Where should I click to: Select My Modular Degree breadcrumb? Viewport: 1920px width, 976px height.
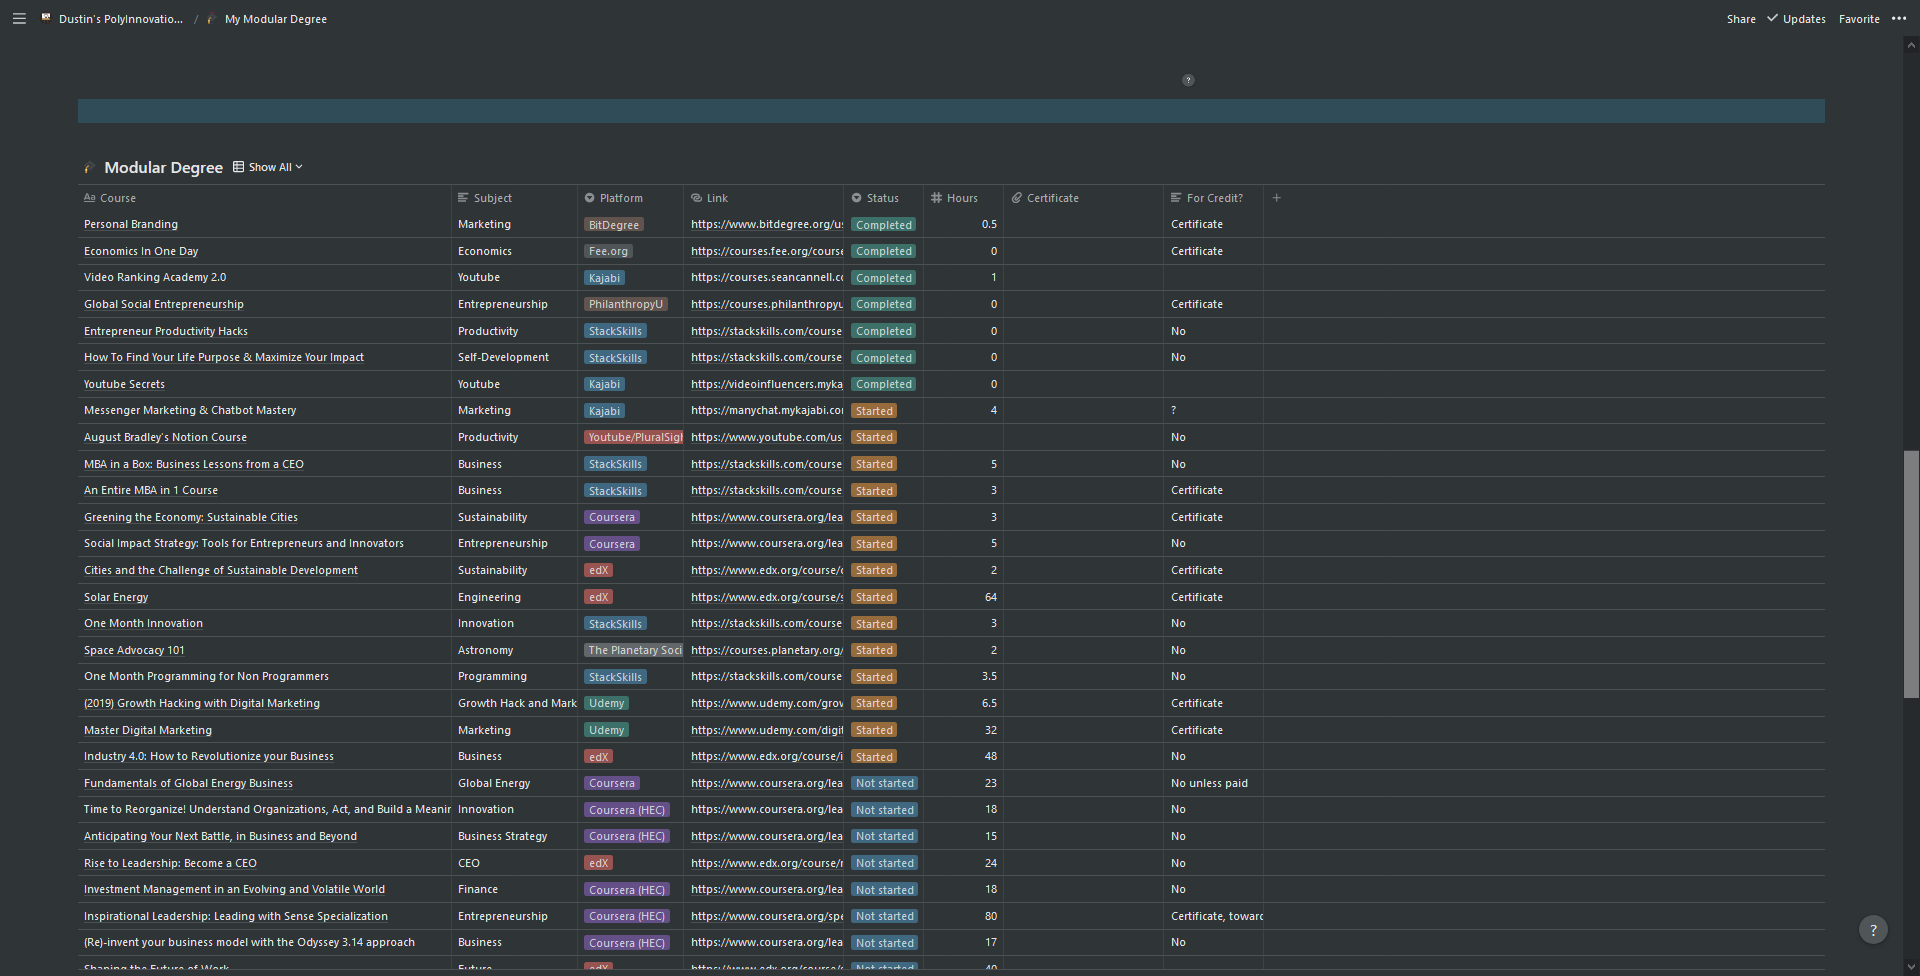click(x=275, y=19)
